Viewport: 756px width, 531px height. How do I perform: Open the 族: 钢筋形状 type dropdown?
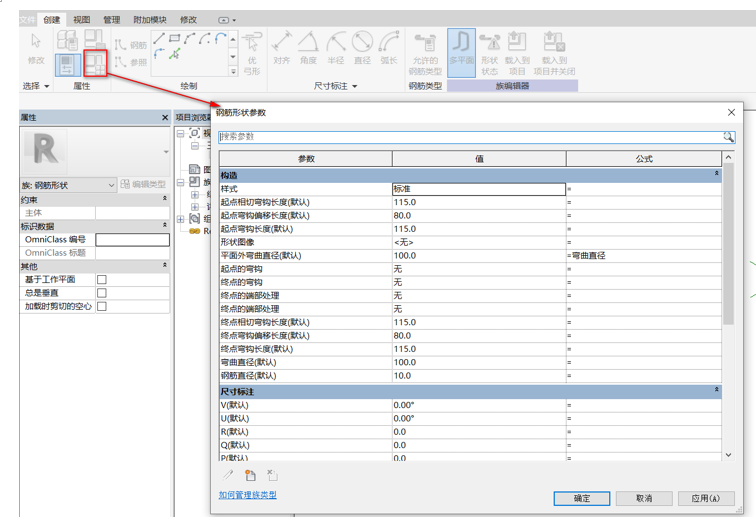point(110,185)
